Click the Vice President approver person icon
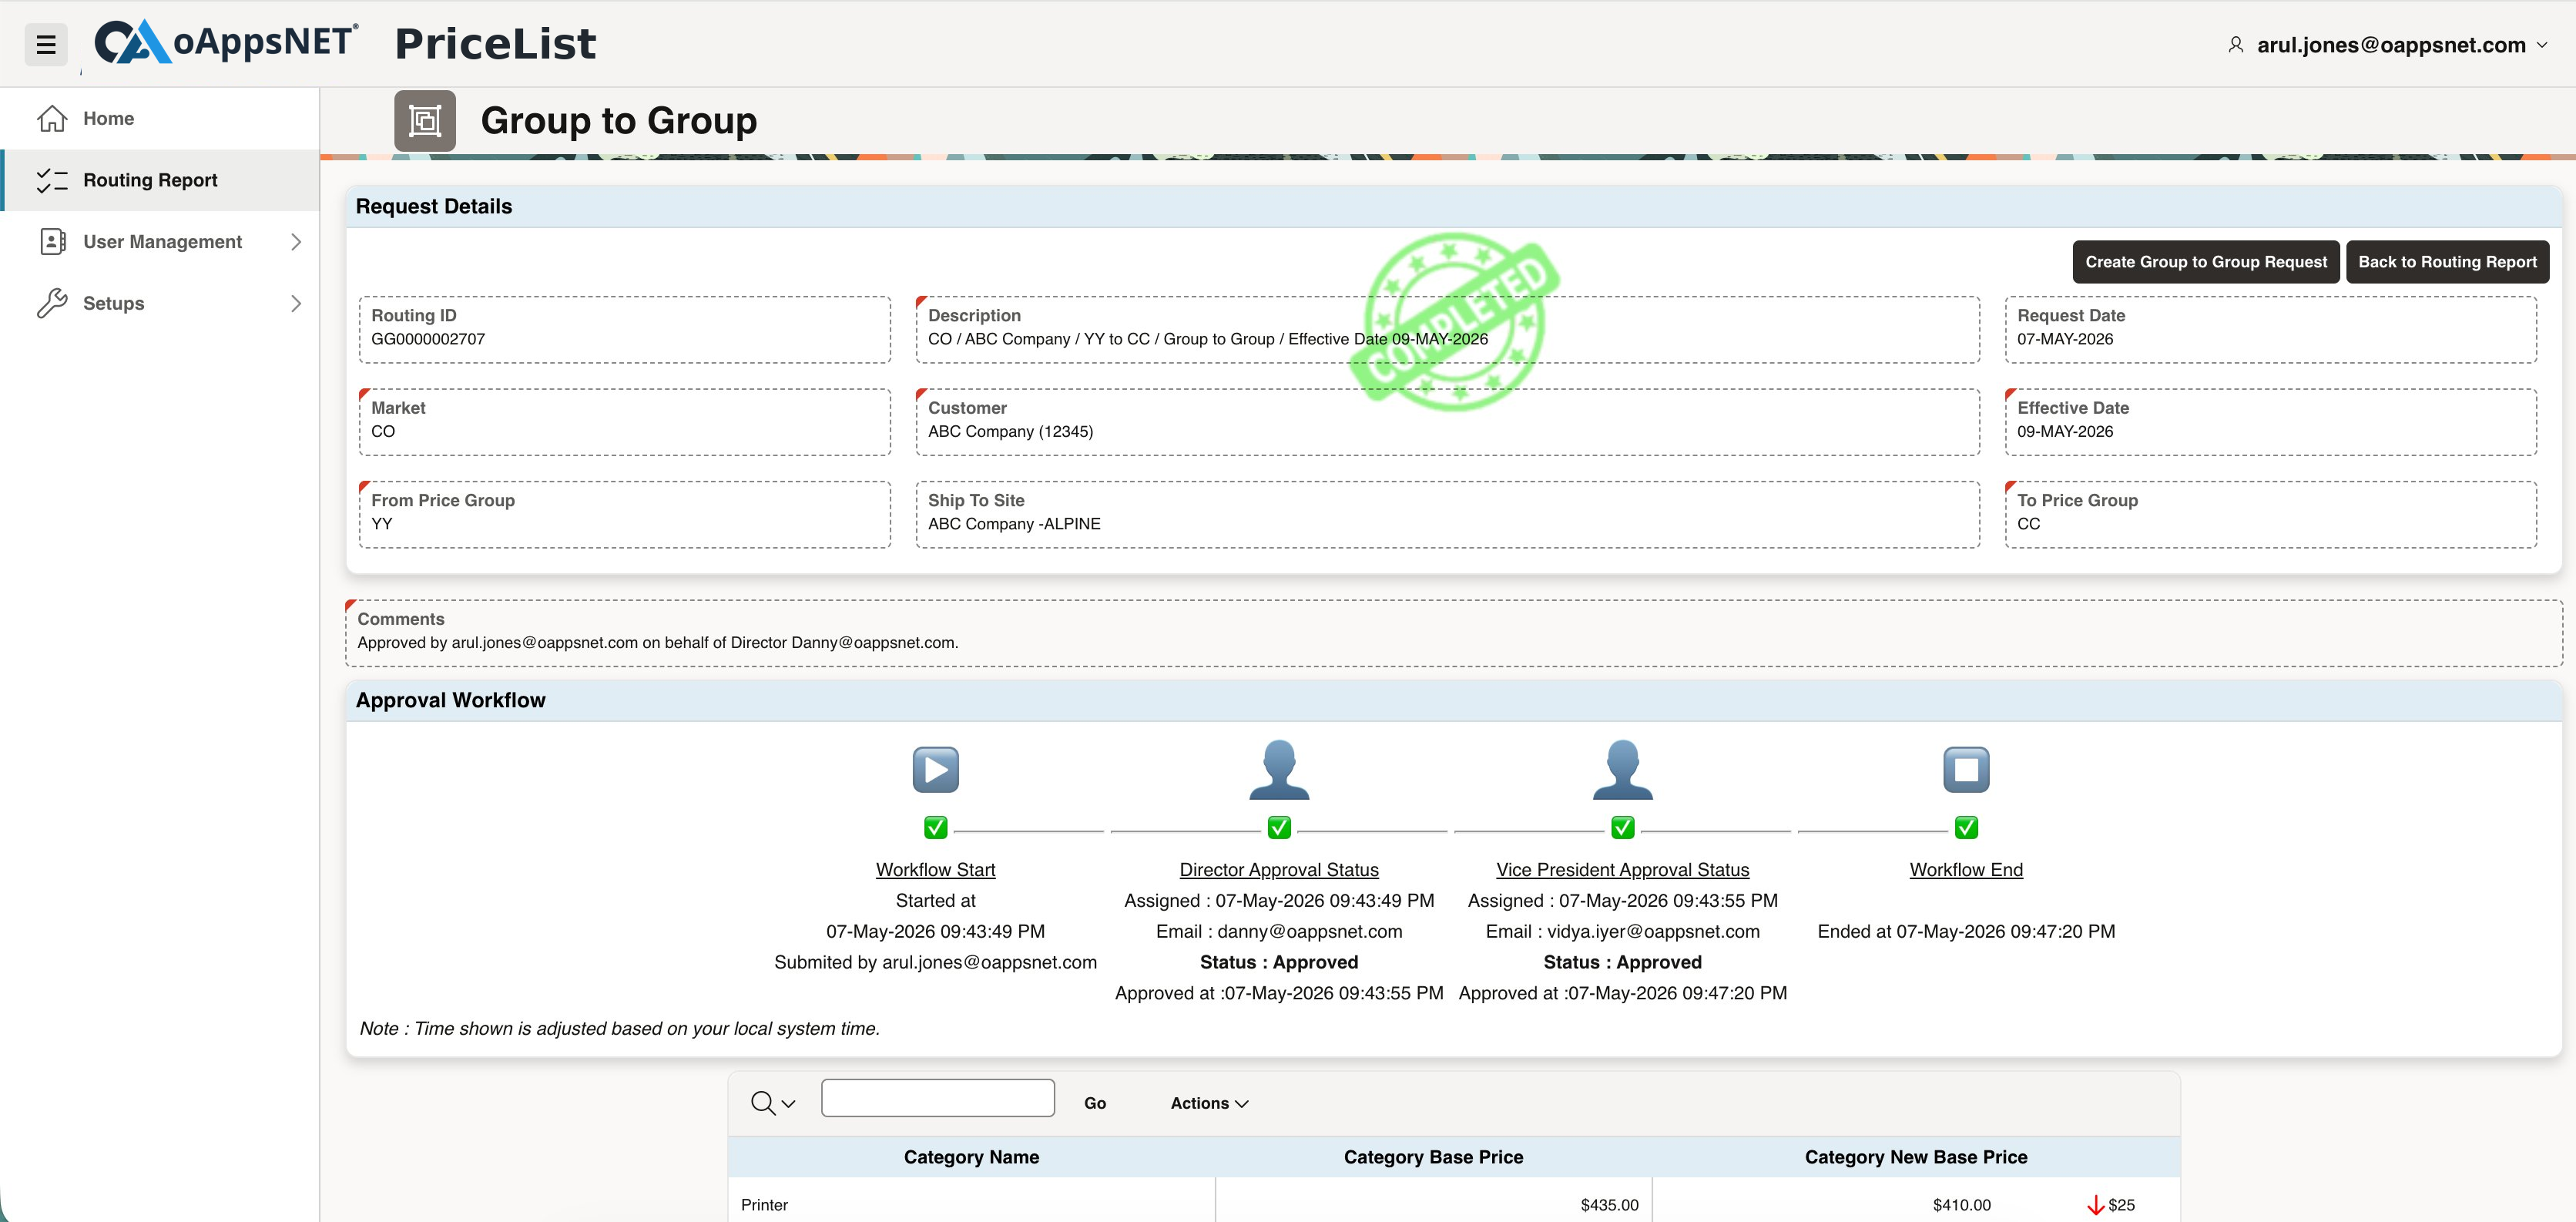This screenshot has height=1222, width=2576. [1622, 769]
